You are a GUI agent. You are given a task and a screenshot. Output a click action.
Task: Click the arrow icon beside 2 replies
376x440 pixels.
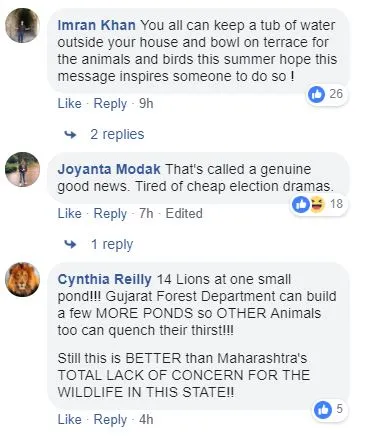click(x=70, y=135)
